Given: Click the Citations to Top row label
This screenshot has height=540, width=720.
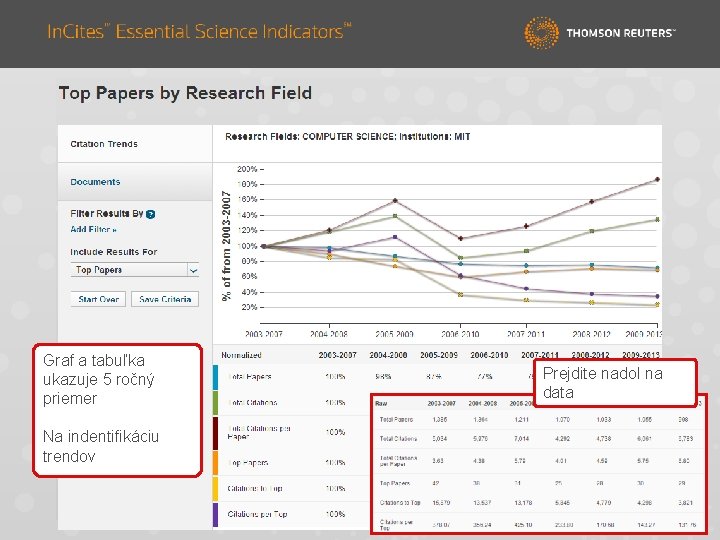Looking at the screenshot, I should coord(255,489).
